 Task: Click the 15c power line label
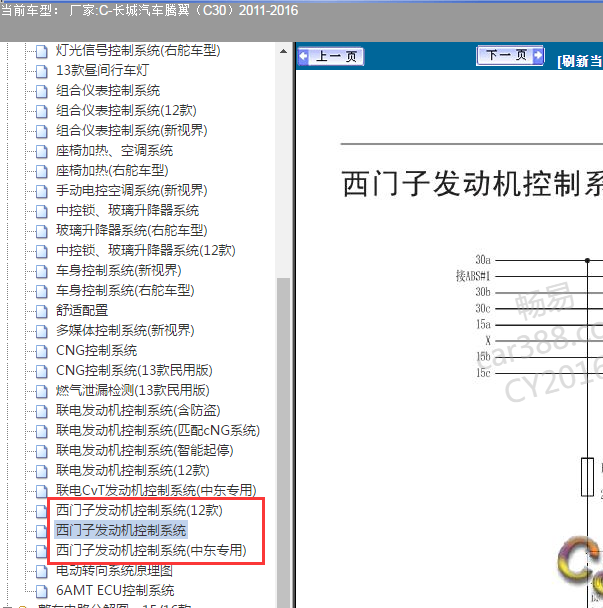pos(483,373)
